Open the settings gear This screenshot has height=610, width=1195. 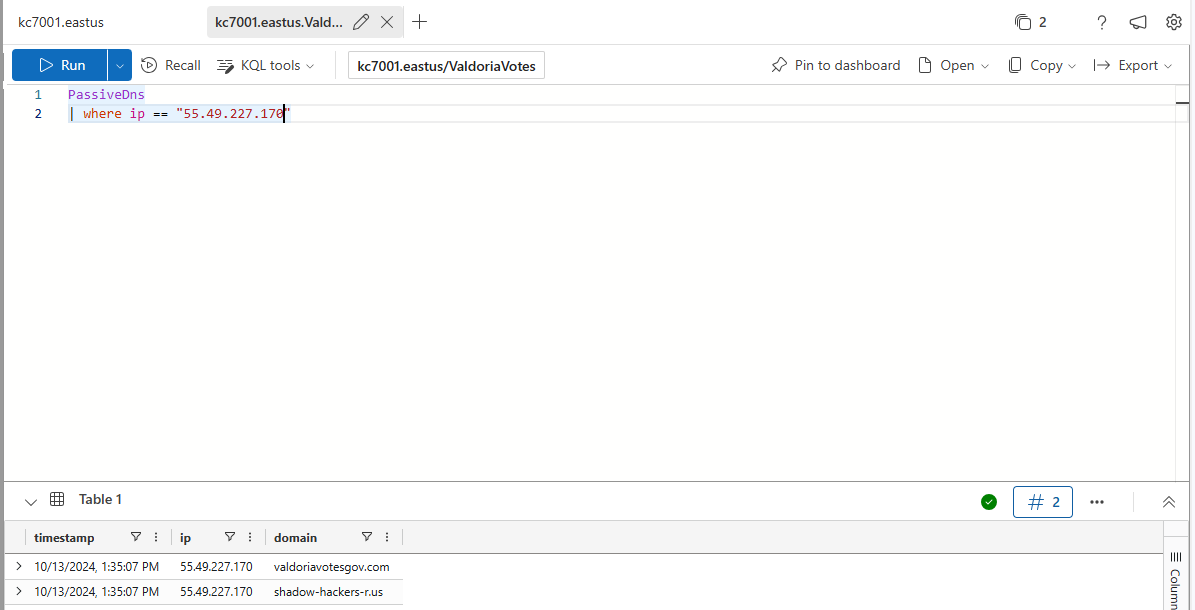tap(1174, 22)
